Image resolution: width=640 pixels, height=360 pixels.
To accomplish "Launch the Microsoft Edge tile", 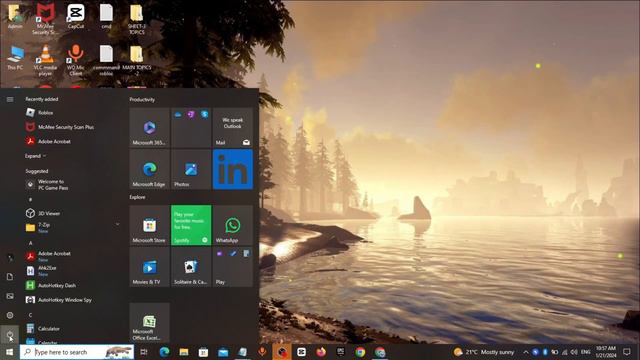I will click(149, 169).
